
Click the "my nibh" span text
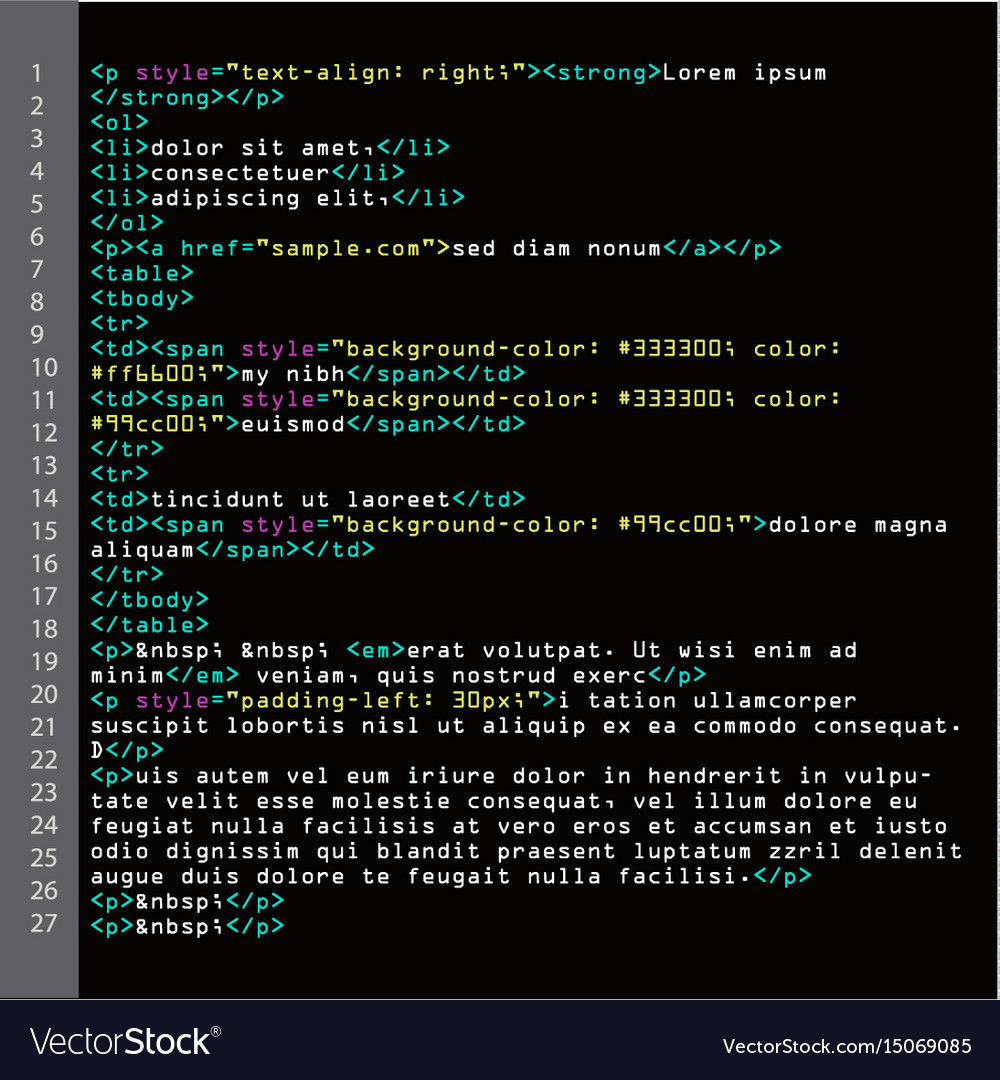click(293, 374)
